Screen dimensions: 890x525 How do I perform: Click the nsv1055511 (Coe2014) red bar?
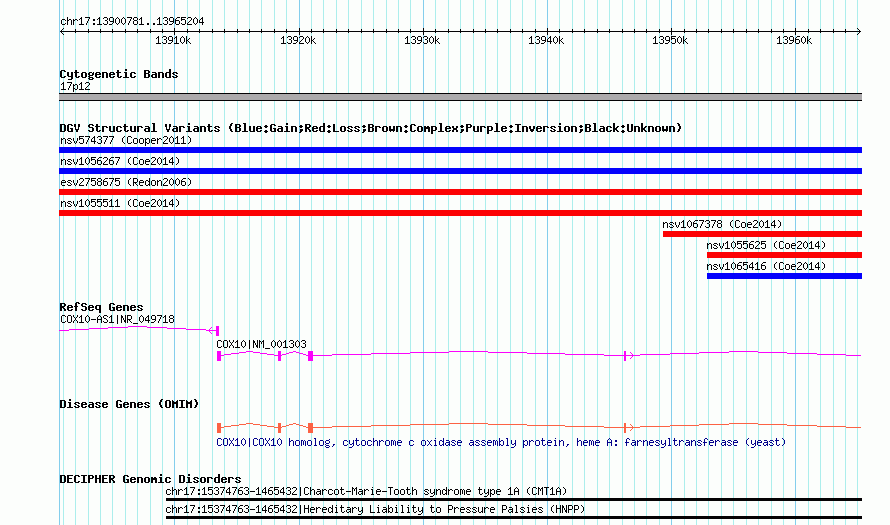point(460,213)
